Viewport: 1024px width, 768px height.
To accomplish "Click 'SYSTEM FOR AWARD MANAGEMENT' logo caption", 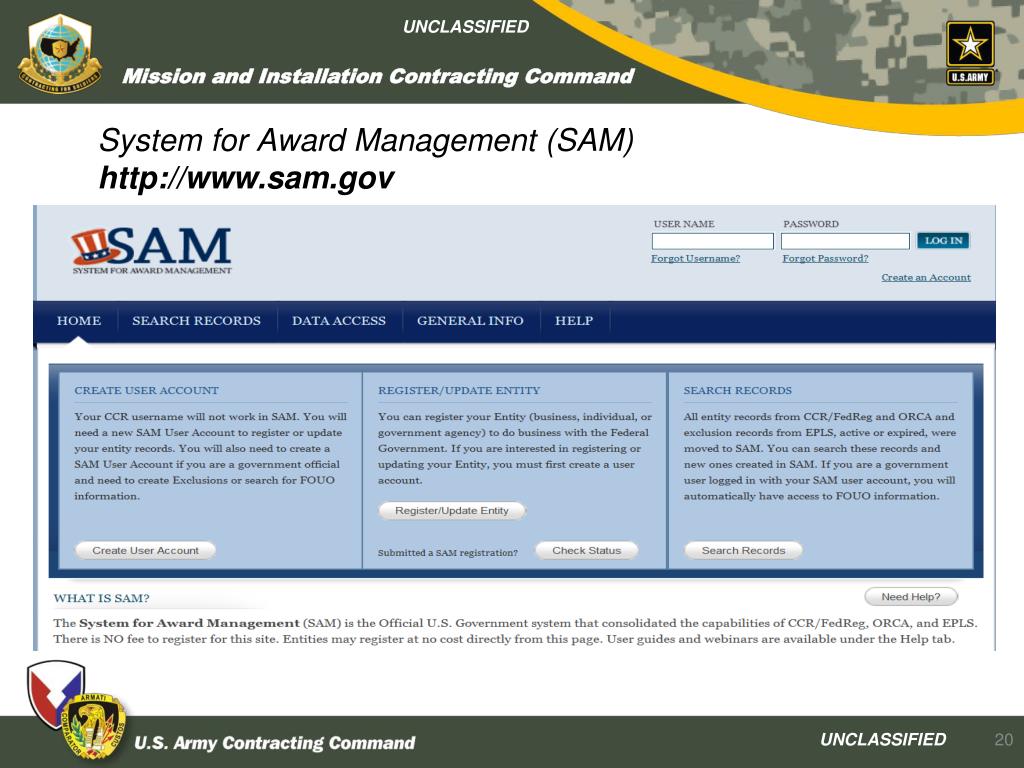I will (152, 270).
